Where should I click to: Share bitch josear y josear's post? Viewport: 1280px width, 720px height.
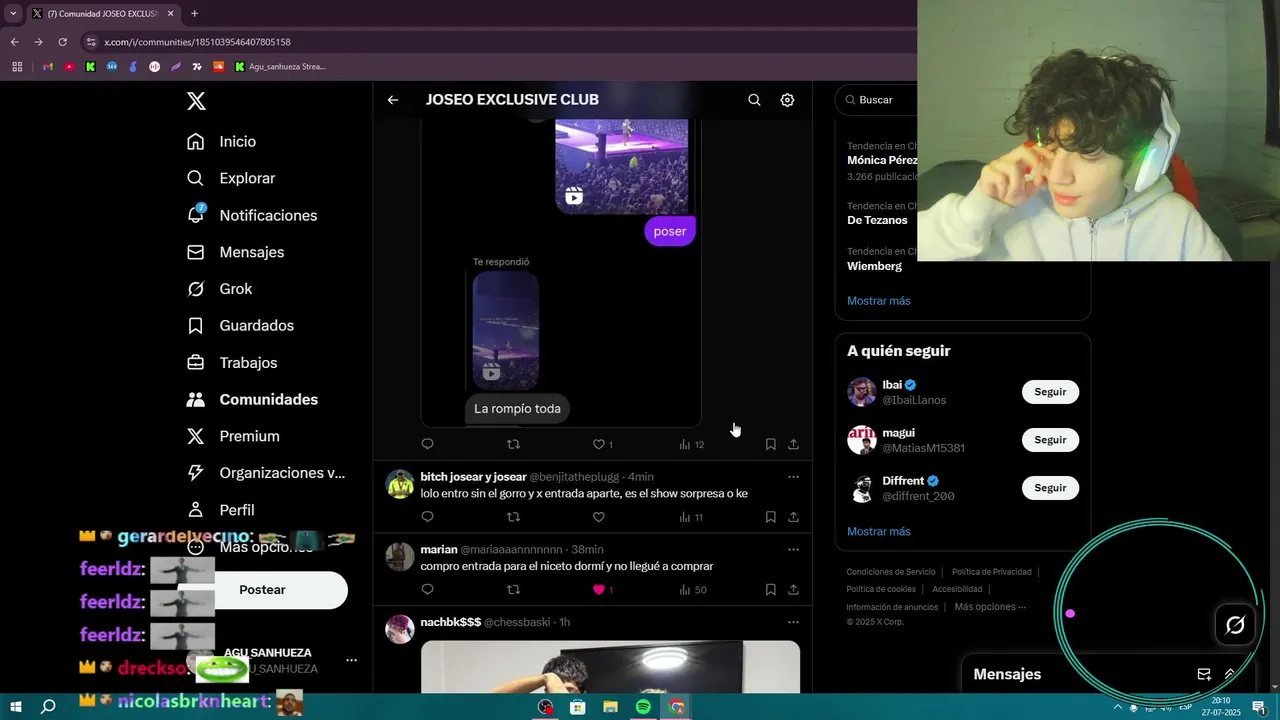793,517
